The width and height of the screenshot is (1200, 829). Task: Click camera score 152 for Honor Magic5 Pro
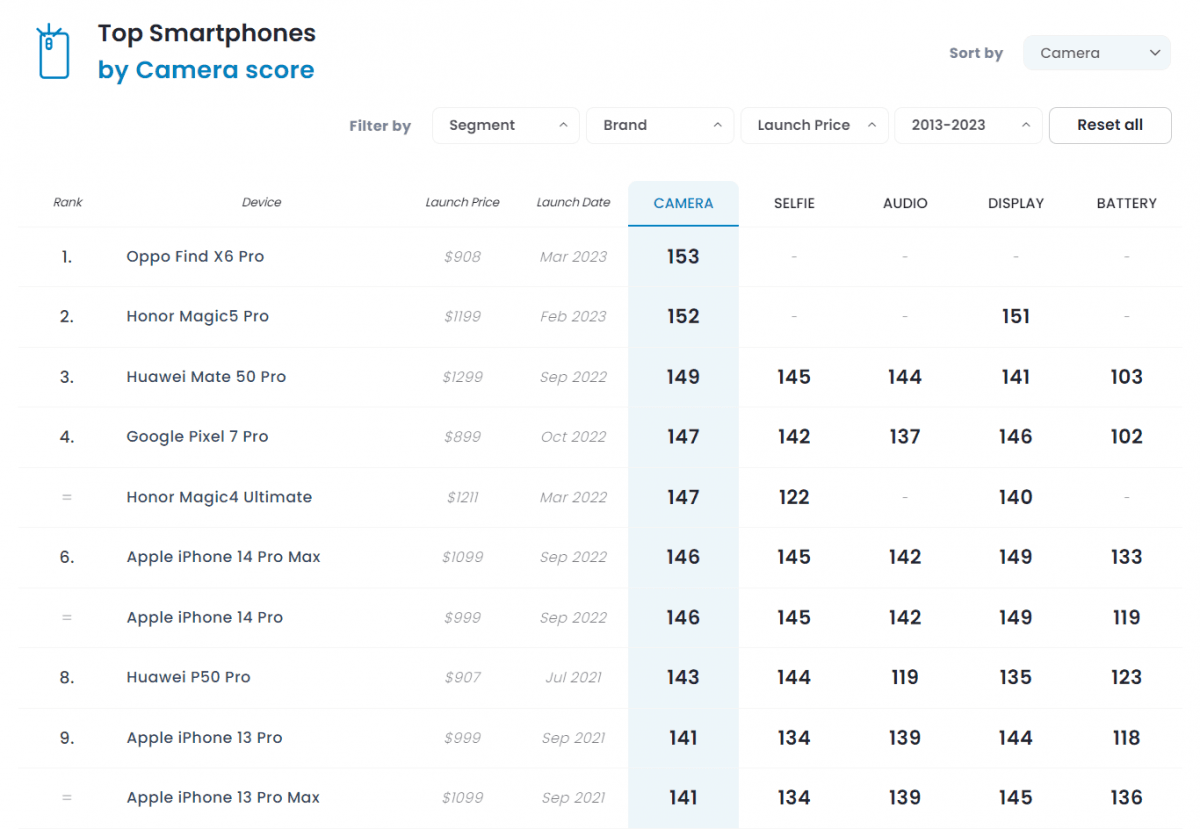[683, 316]
